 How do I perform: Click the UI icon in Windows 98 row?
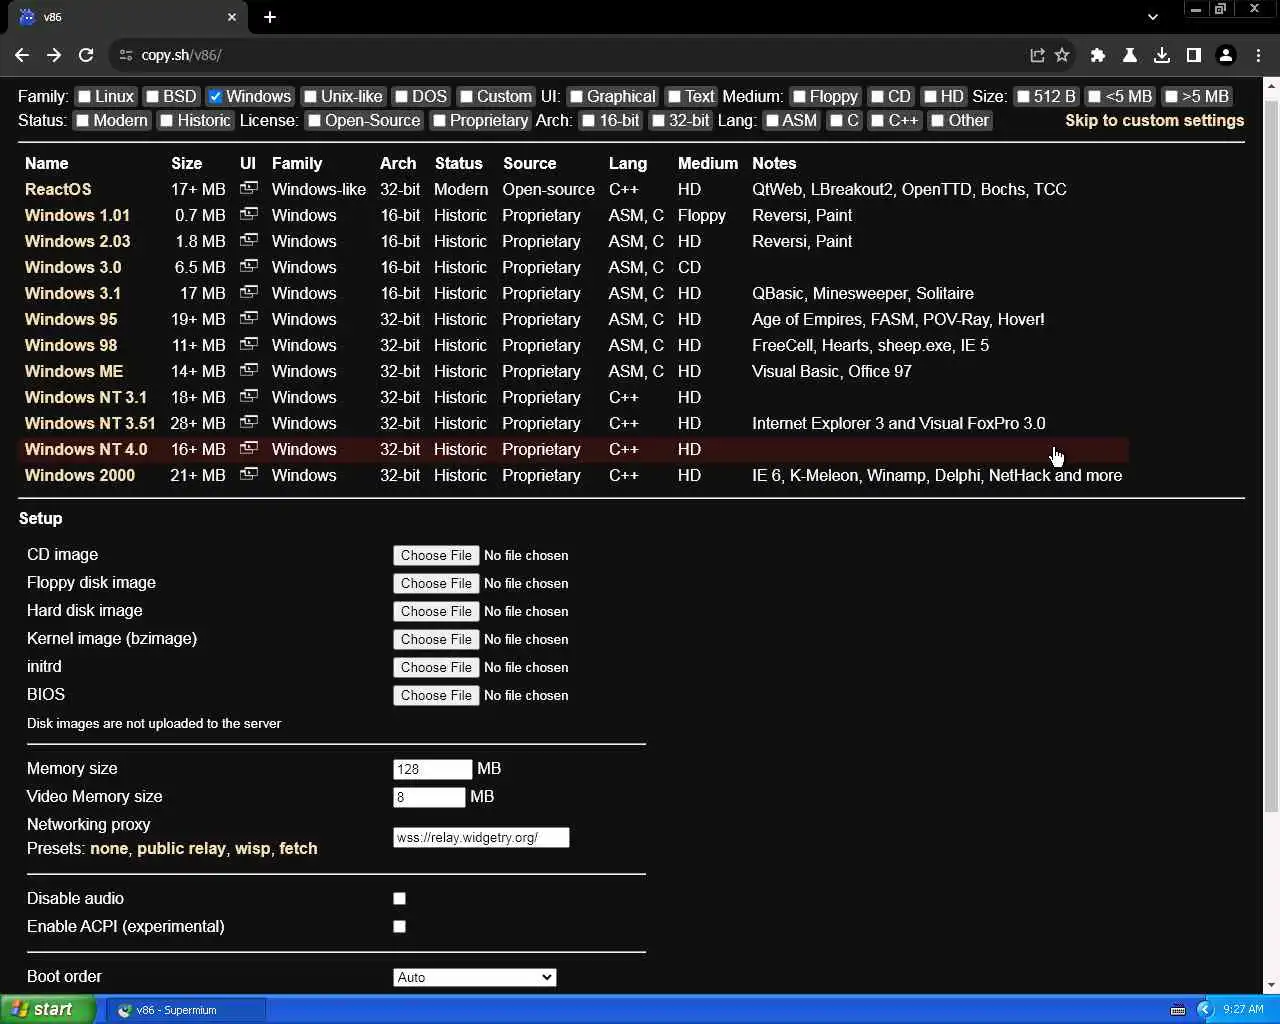(249, 344)
